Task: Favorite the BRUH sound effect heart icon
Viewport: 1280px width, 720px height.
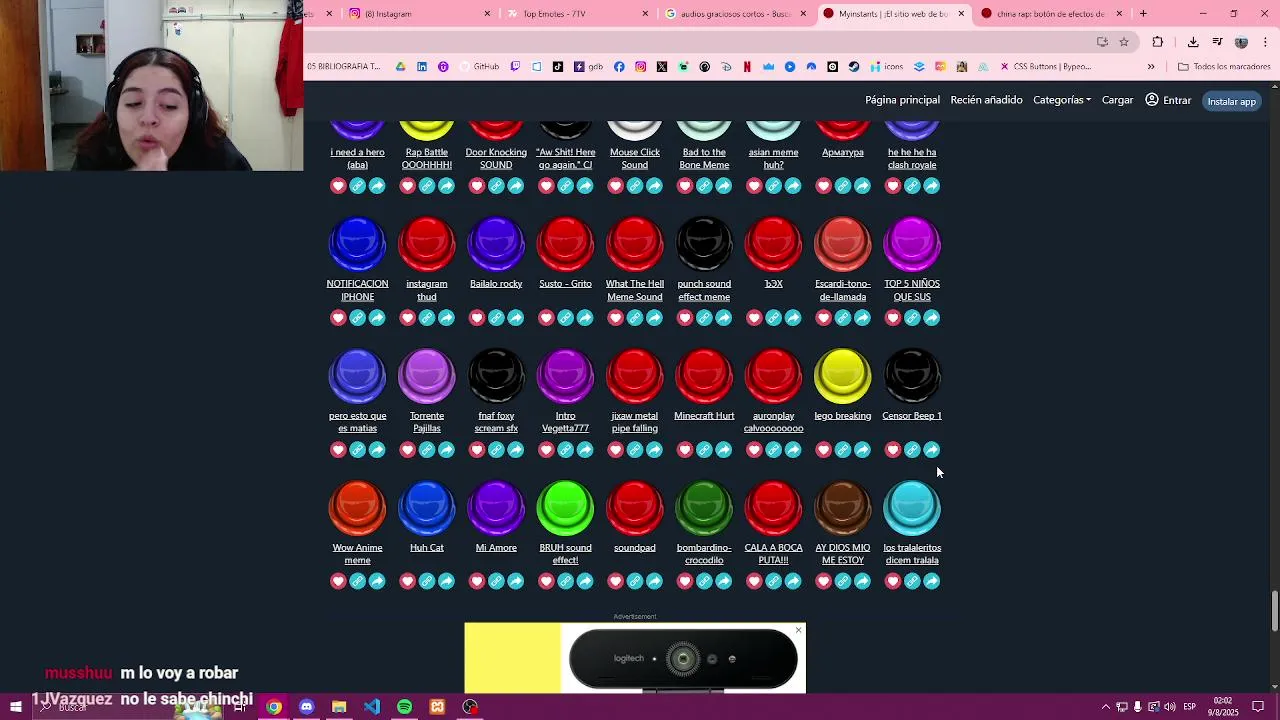Action: pos(546,582)
